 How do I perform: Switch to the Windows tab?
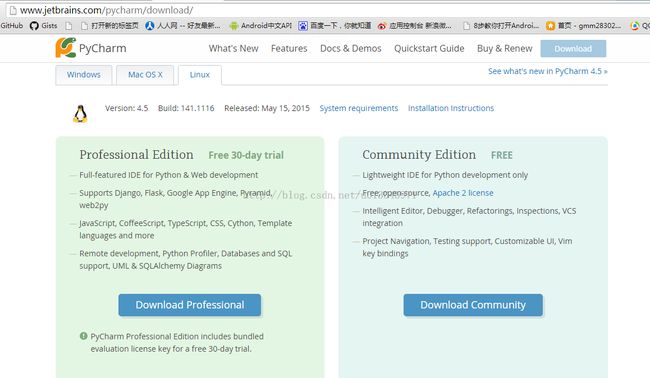pos(84,75)
